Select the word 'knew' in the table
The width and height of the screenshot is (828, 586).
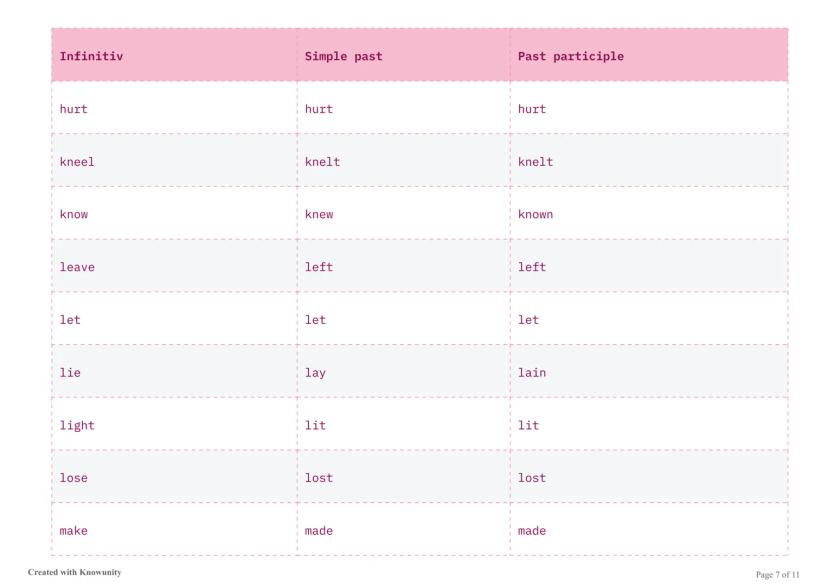coord(319,214)
